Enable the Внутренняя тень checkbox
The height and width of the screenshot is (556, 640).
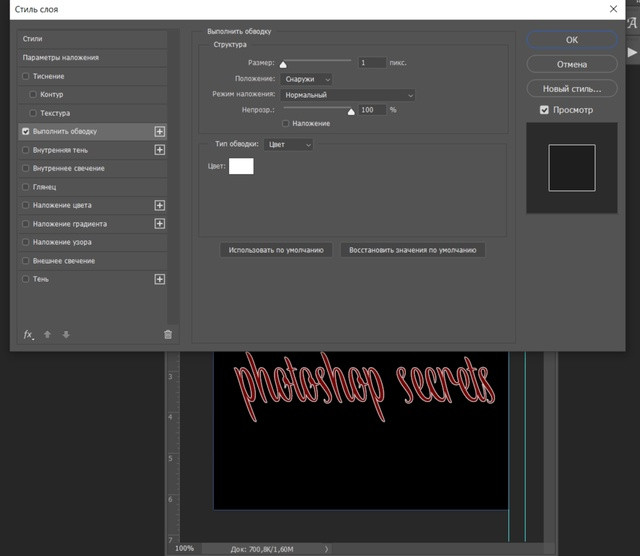[x=26, y=150]
